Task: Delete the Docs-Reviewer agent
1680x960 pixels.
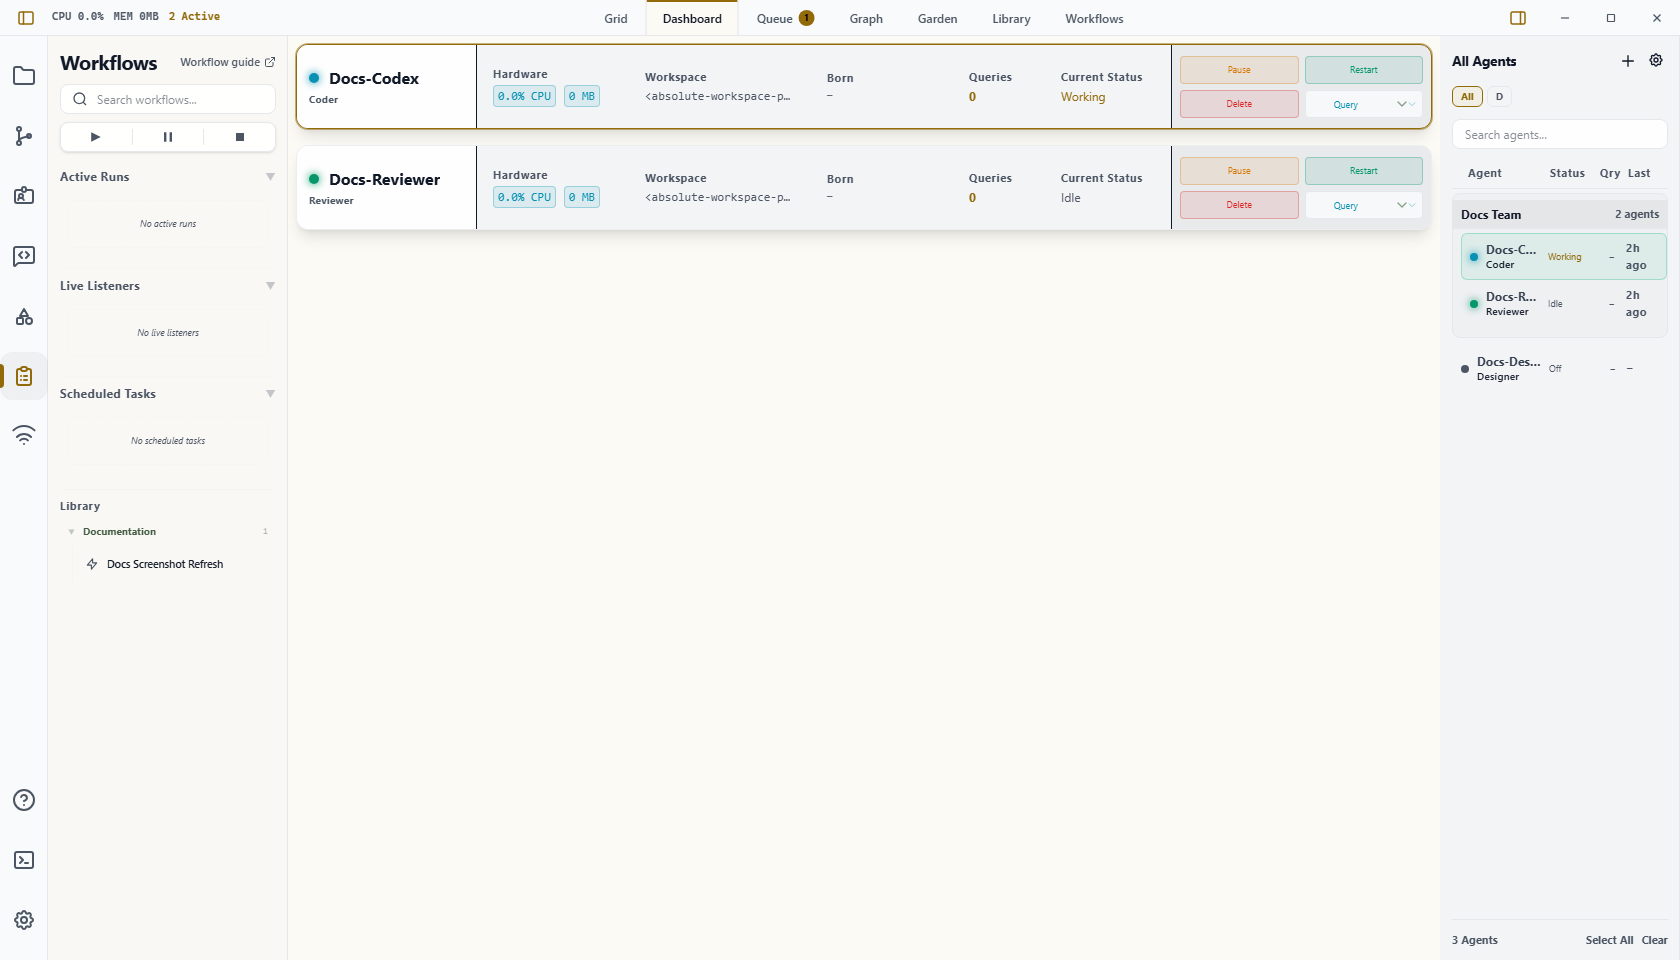Action: [x=1239, y=205]
